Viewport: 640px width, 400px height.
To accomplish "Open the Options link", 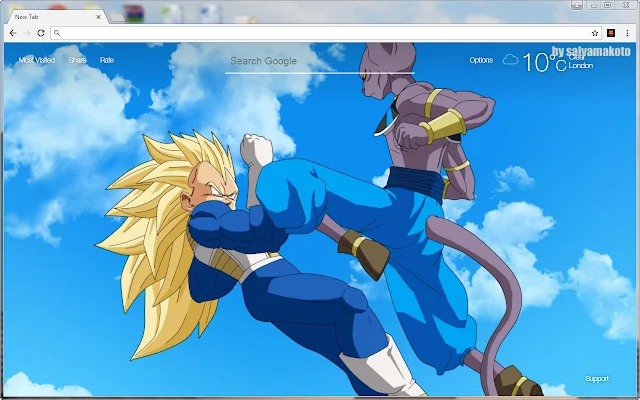I will pyautogui.click(x=481, y=60).
